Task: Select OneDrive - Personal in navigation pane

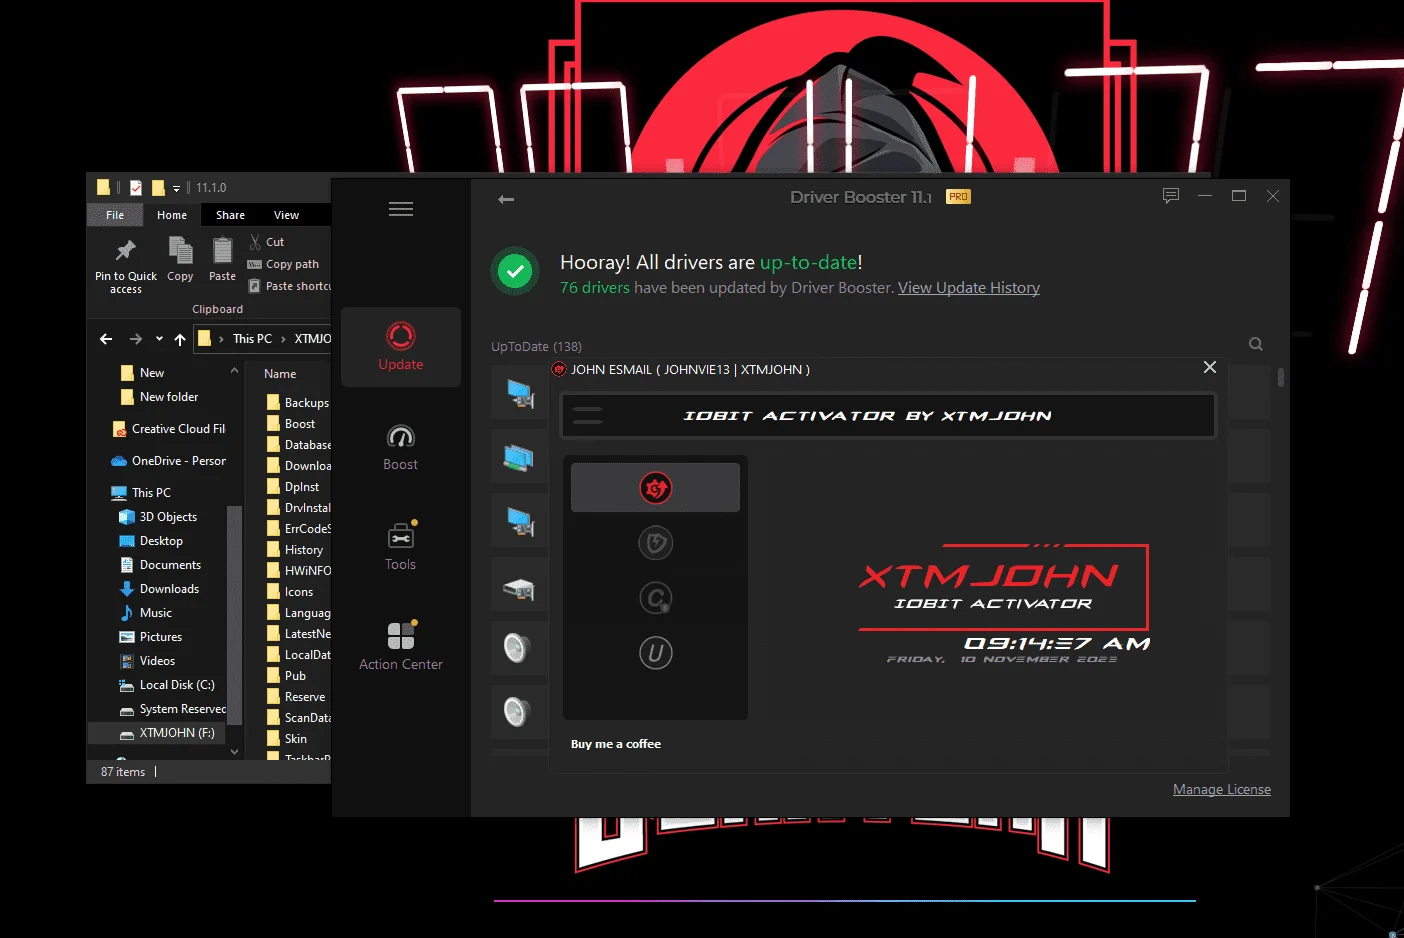Action: click(169, 461)
